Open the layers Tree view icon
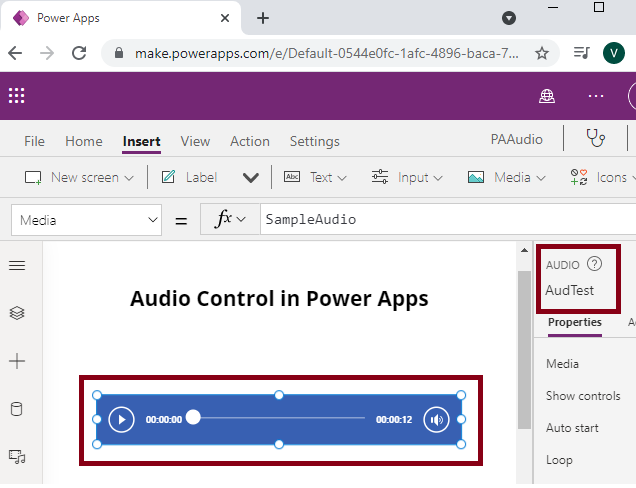 (17, 313)
